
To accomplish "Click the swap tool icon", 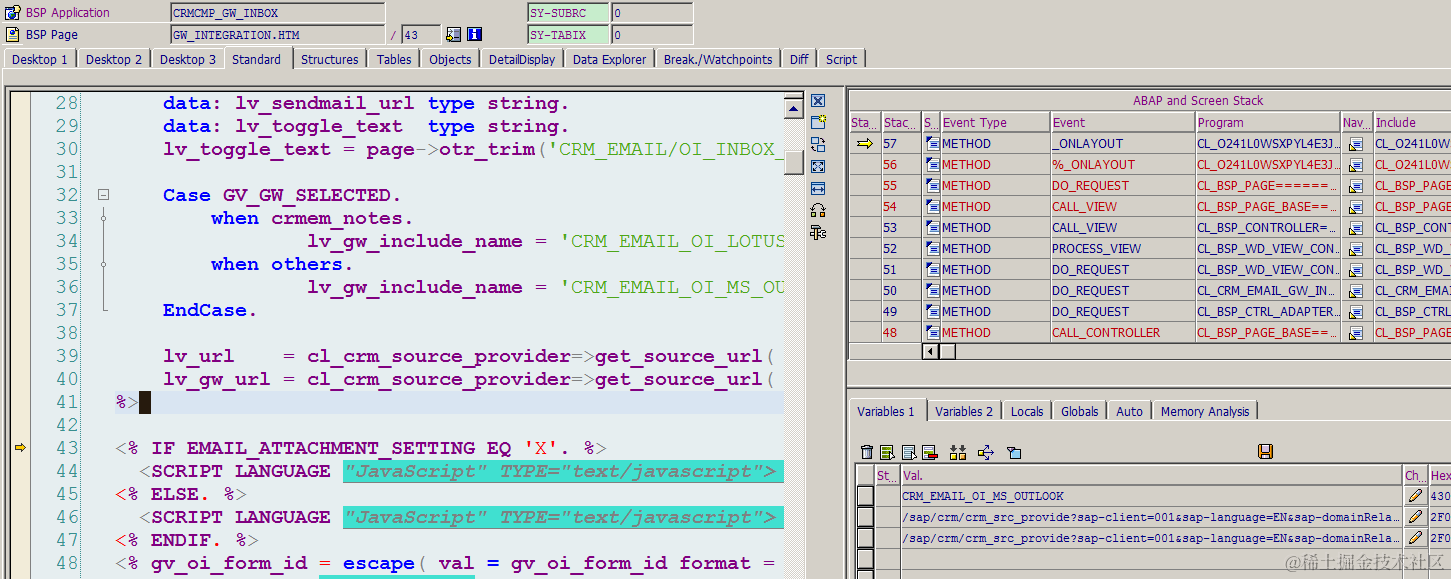I will [x=818, y=144].
